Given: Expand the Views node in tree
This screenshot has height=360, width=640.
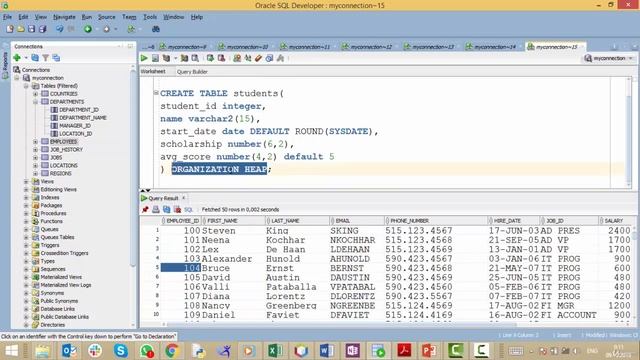Looking at the screenshot, I should click(x=26, y=182).
